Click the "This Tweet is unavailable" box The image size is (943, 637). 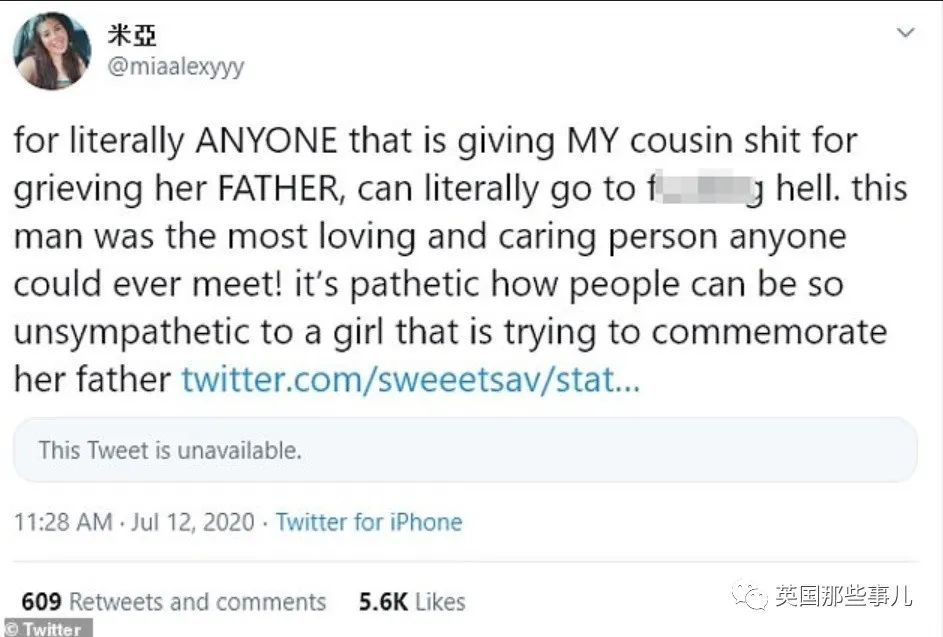[465, 450]
